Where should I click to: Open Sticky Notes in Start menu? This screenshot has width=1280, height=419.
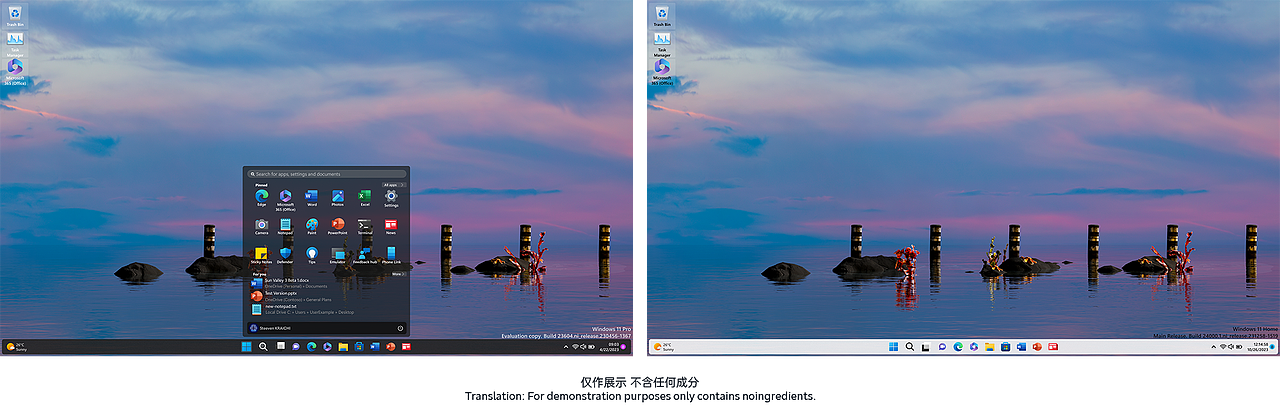(x=261, y=256)
